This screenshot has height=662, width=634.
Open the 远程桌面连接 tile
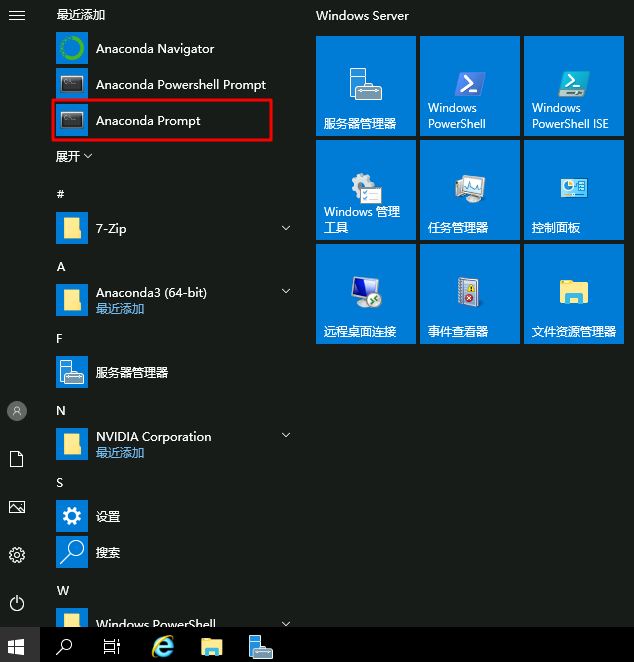click(366, 294)
